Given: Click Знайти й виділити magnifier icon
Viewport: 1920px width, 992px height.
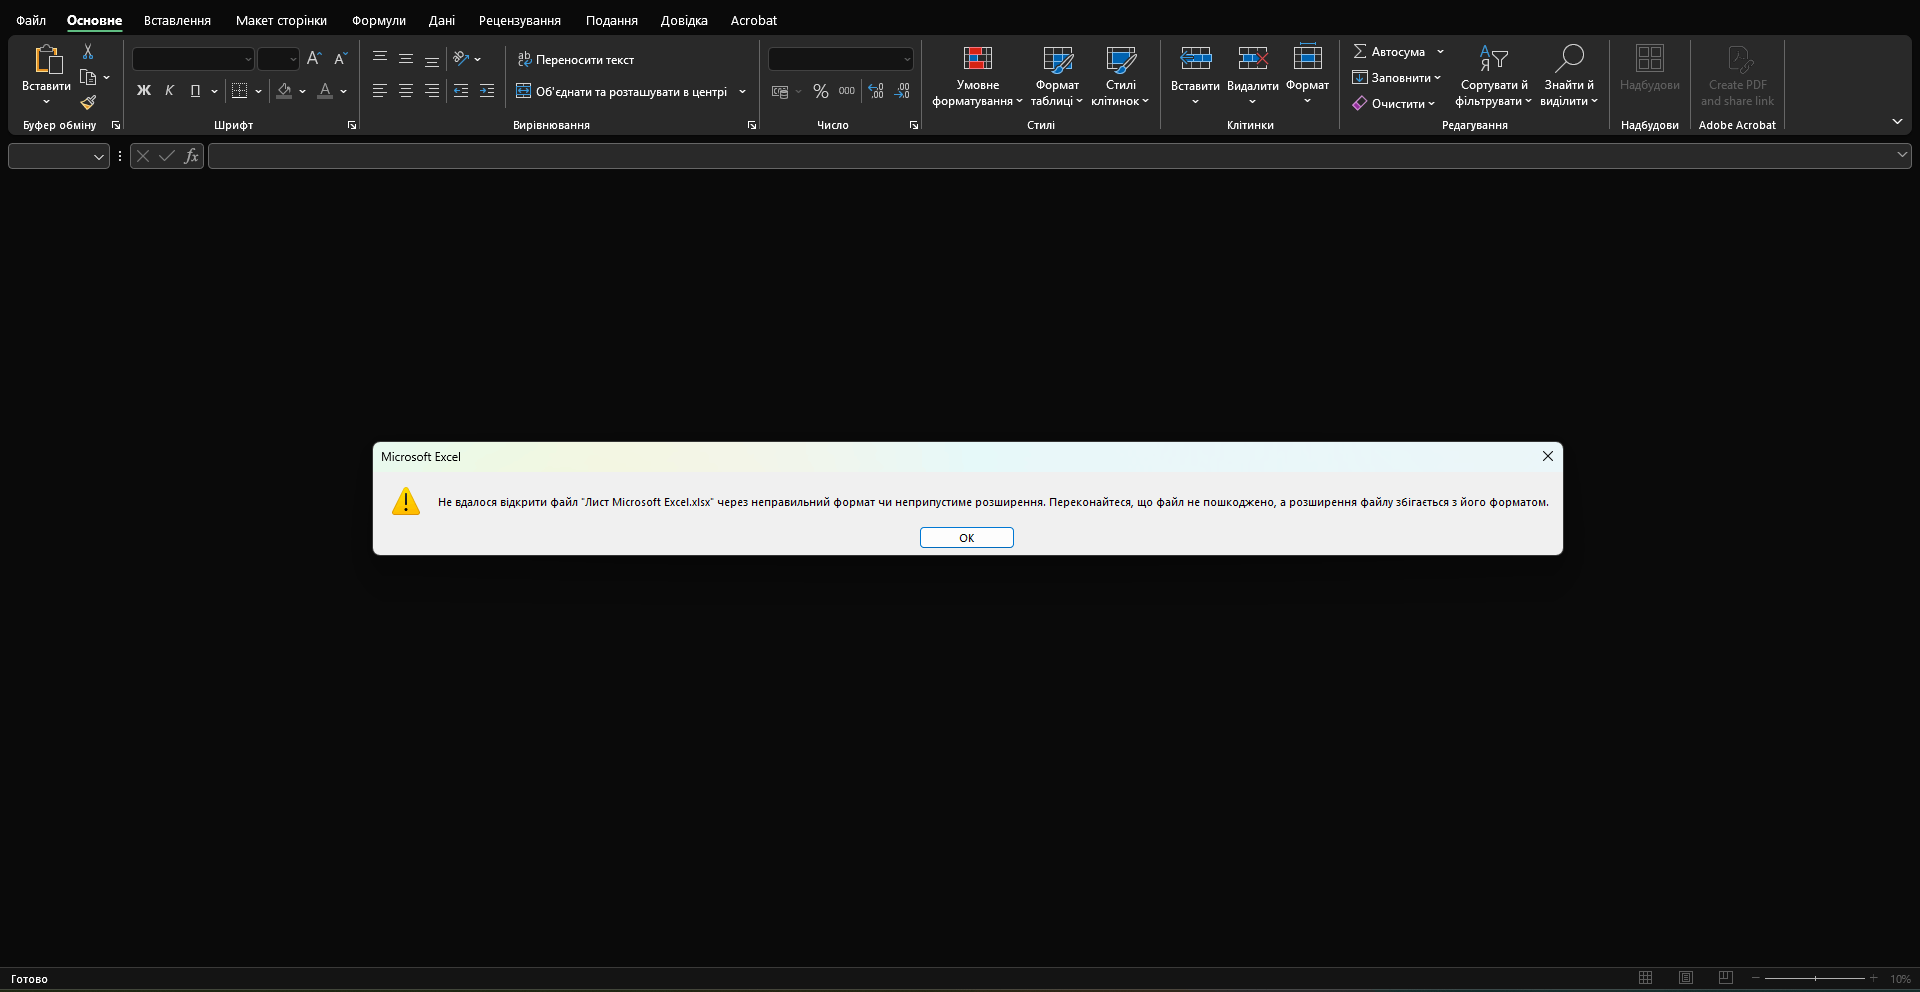Looking at the screenshot, I should coord(1569,58).
